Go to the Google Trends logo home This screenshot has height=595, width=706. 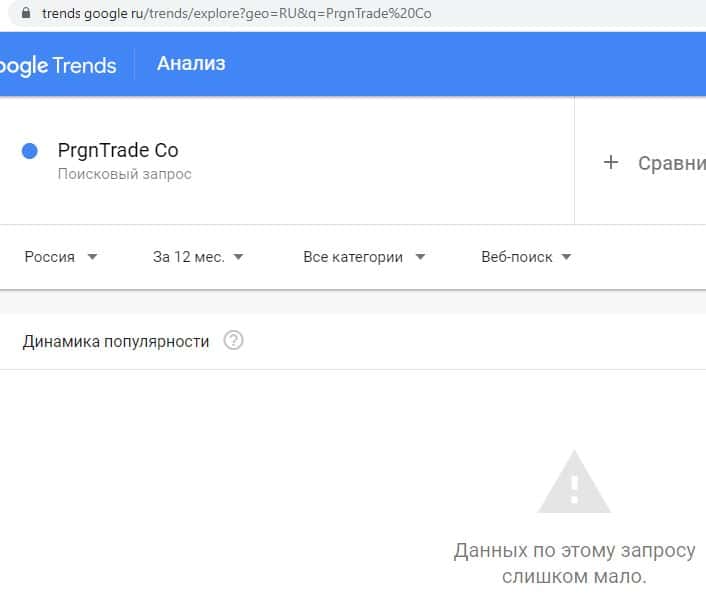pyautogui.click(x=57, y=66)
